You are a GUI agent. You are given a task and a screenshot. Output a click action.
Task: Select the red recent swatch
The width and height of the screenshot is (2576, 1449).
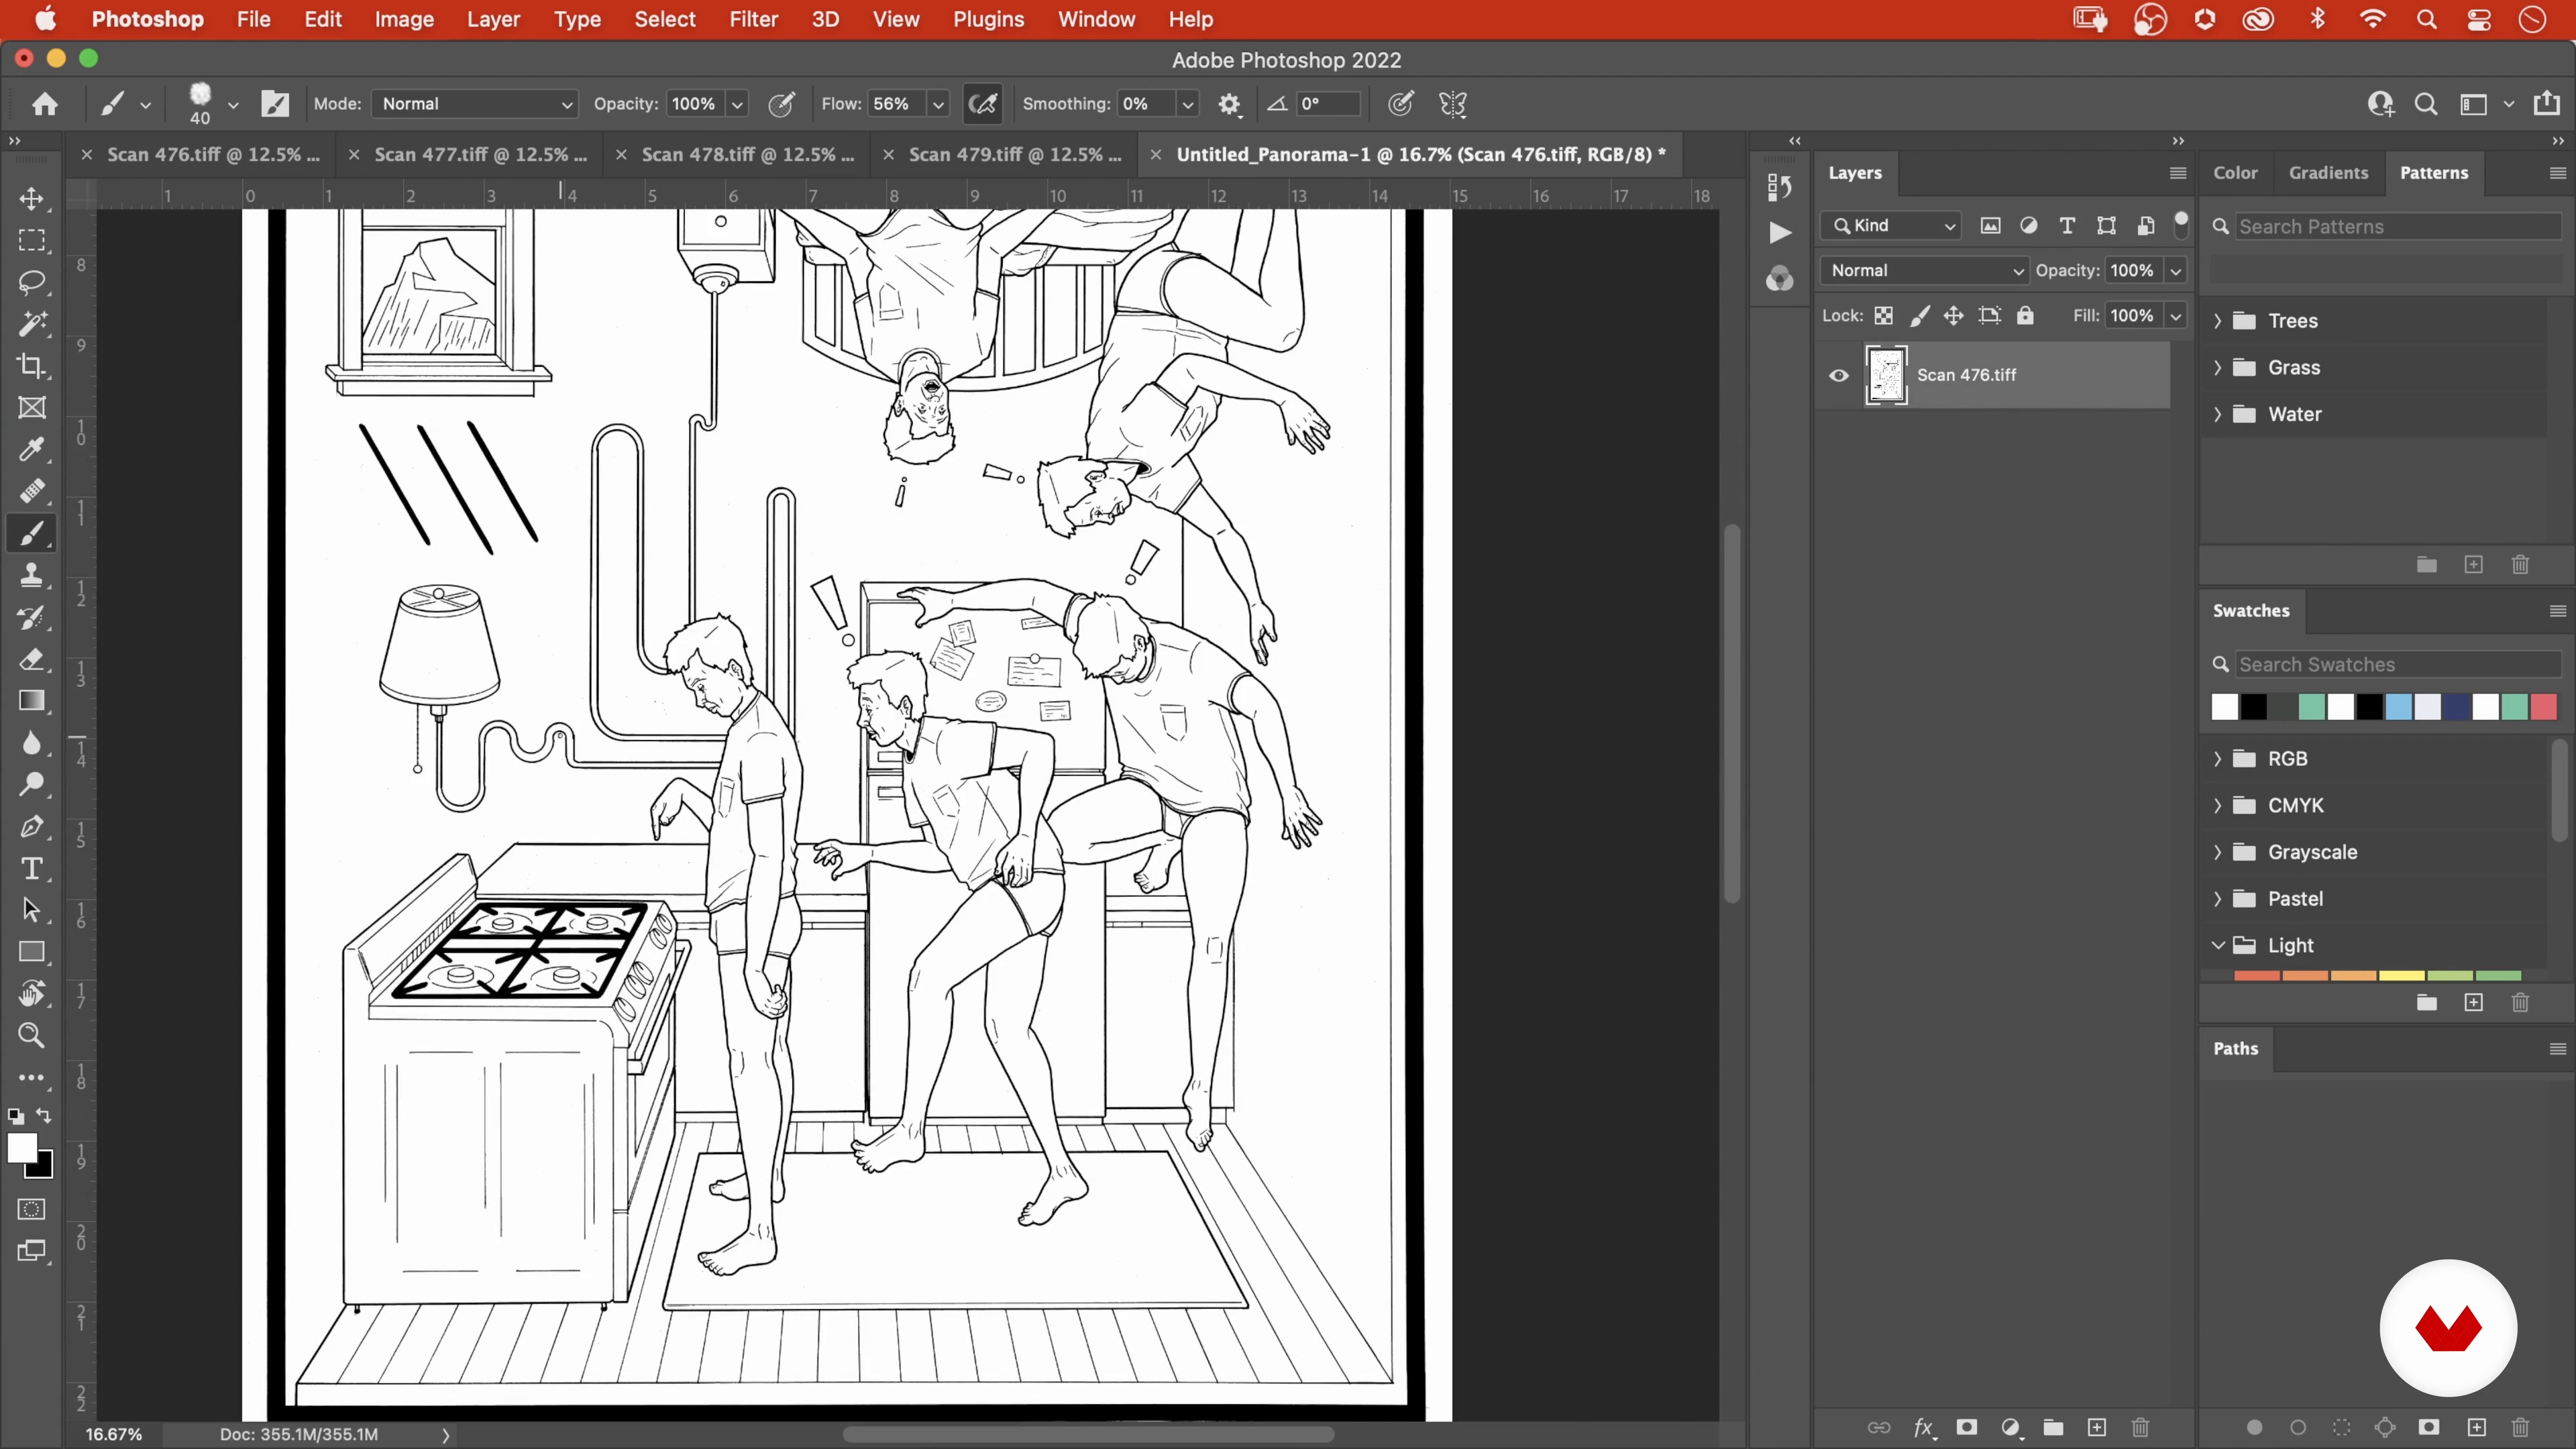pyautogui.click(x=2543, y=707)
